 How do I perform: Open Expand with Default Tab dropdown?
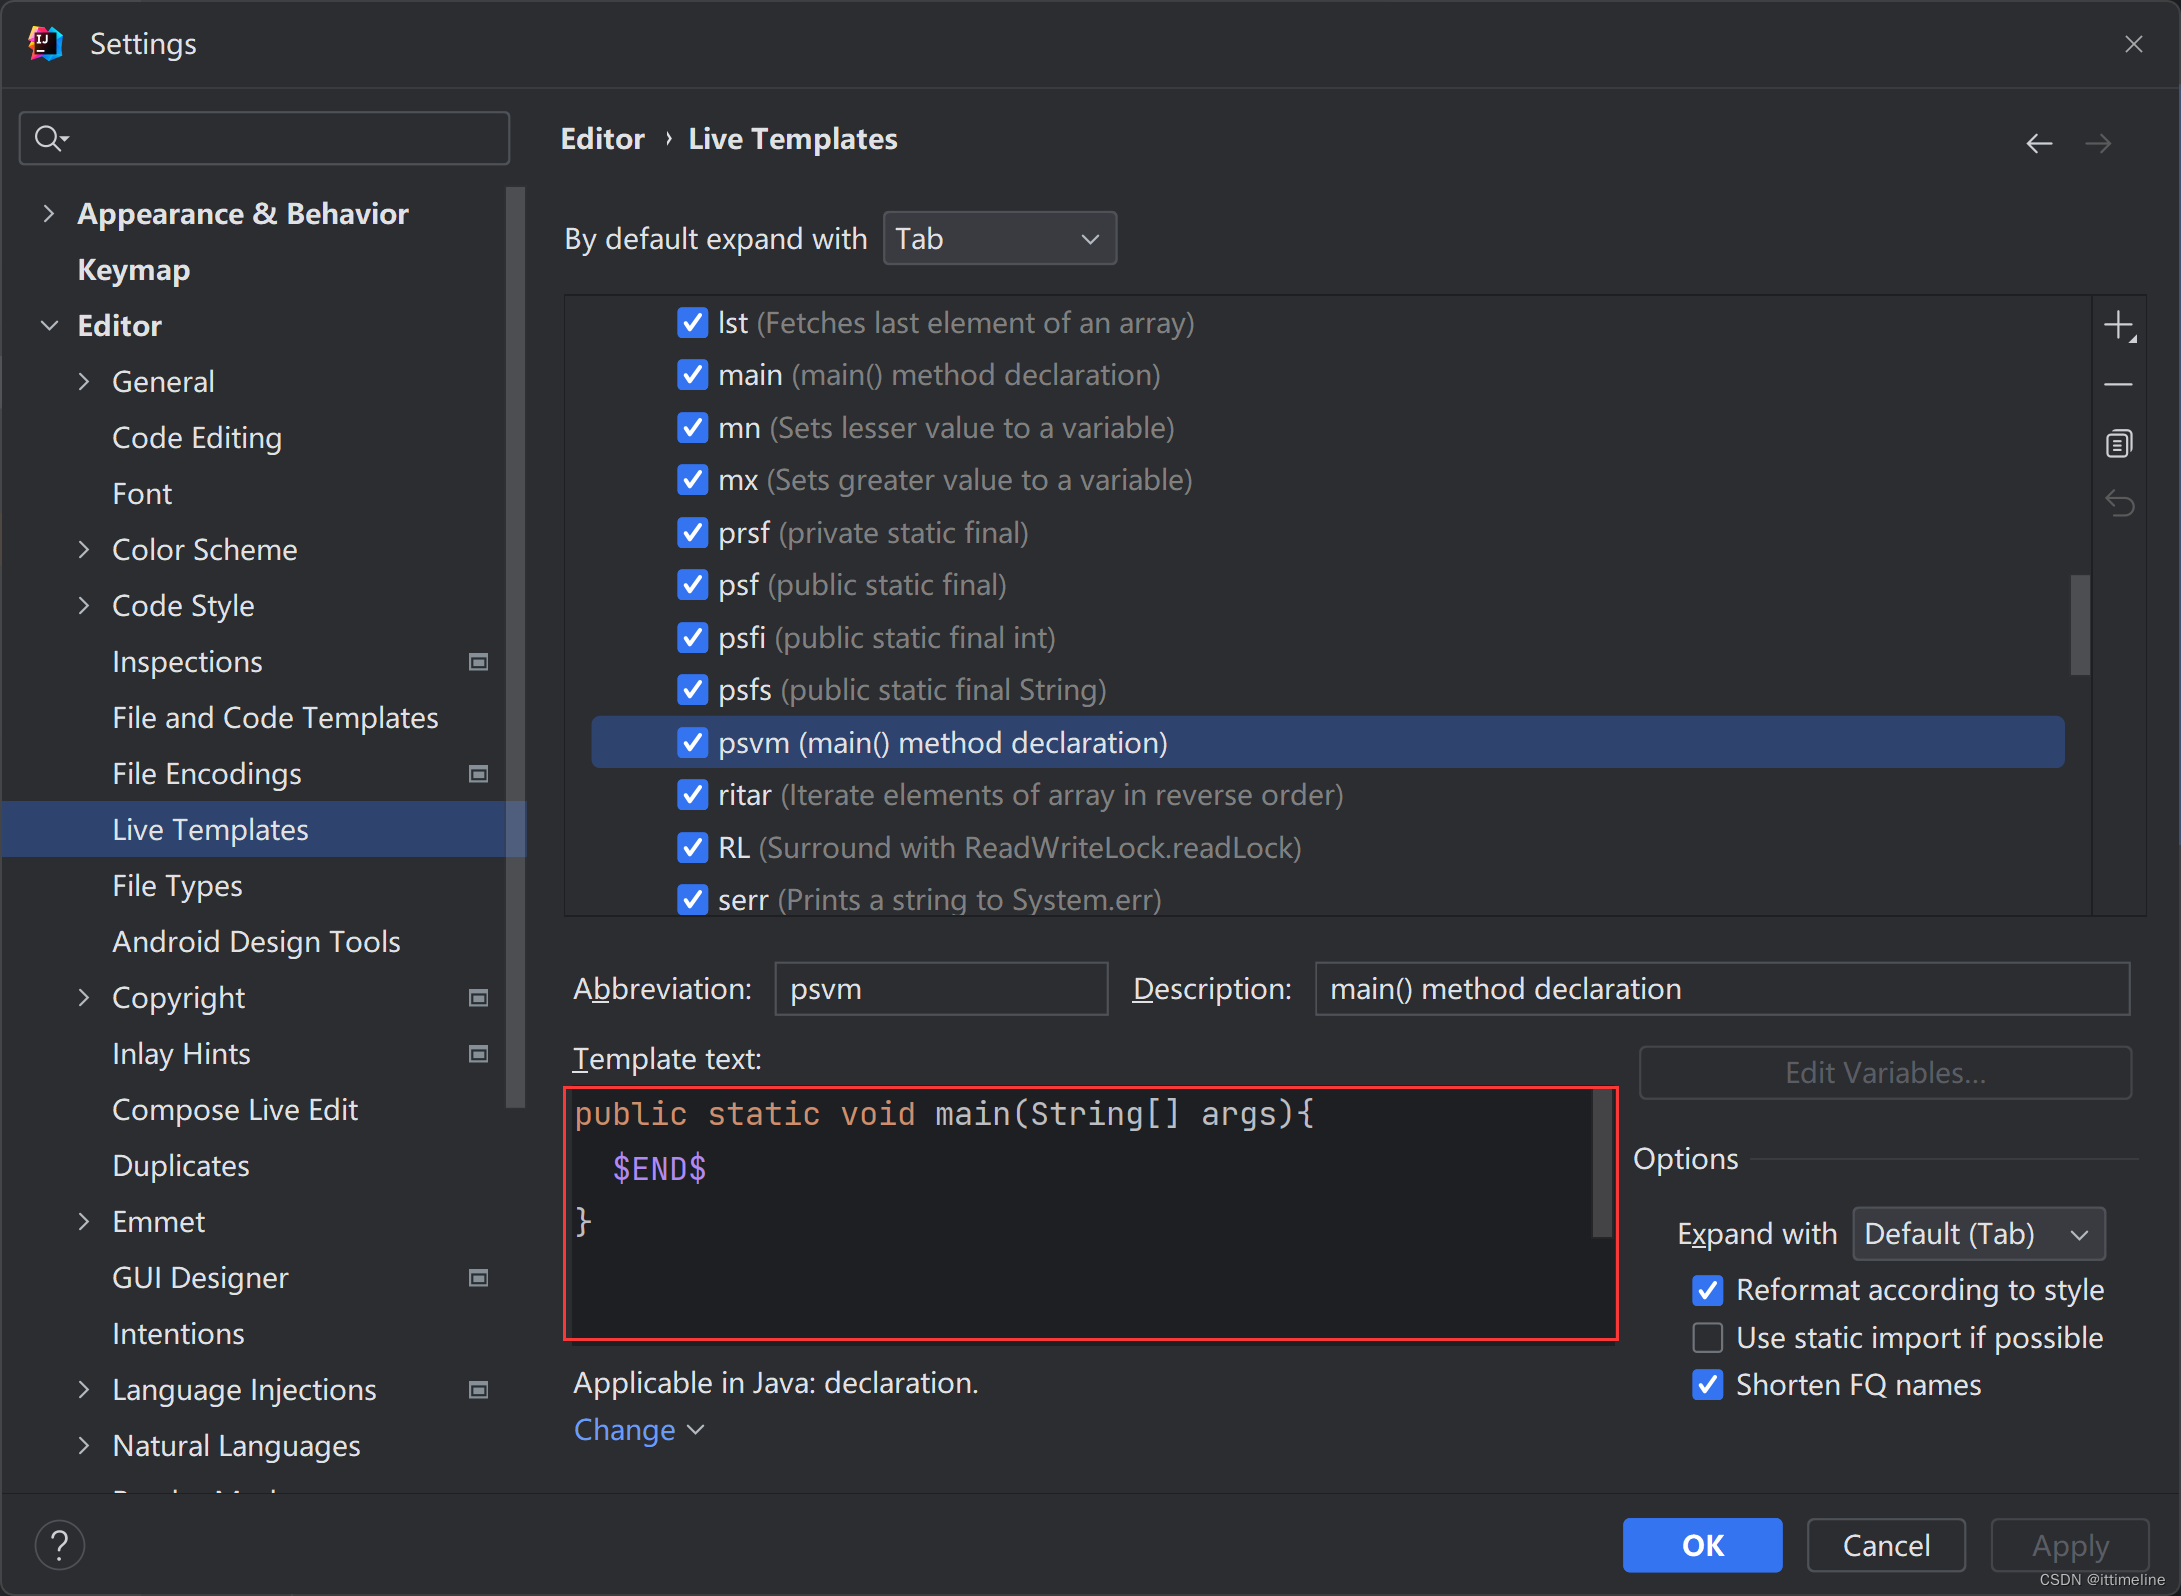1974,1232
